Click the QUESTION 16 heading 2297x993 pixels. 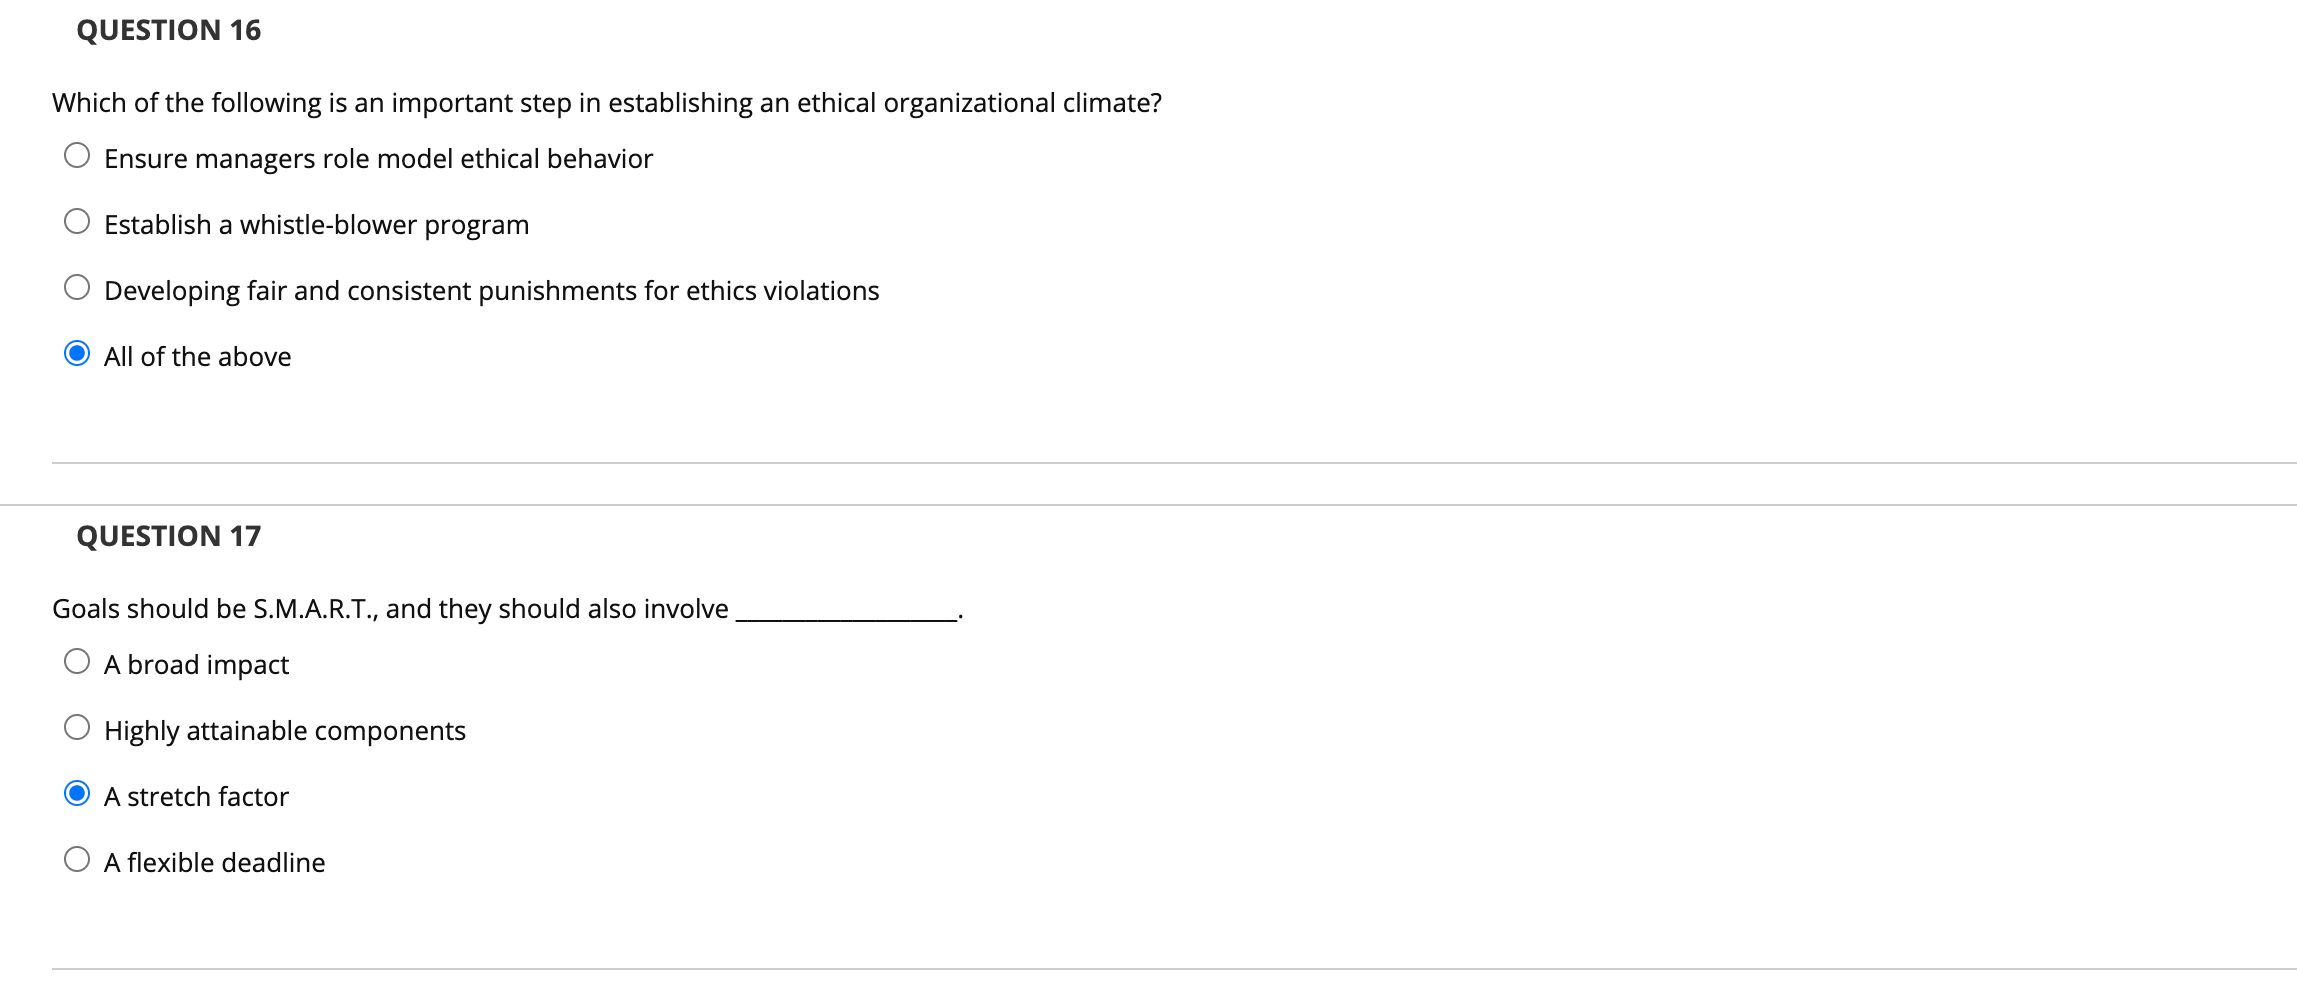(168, 30)
